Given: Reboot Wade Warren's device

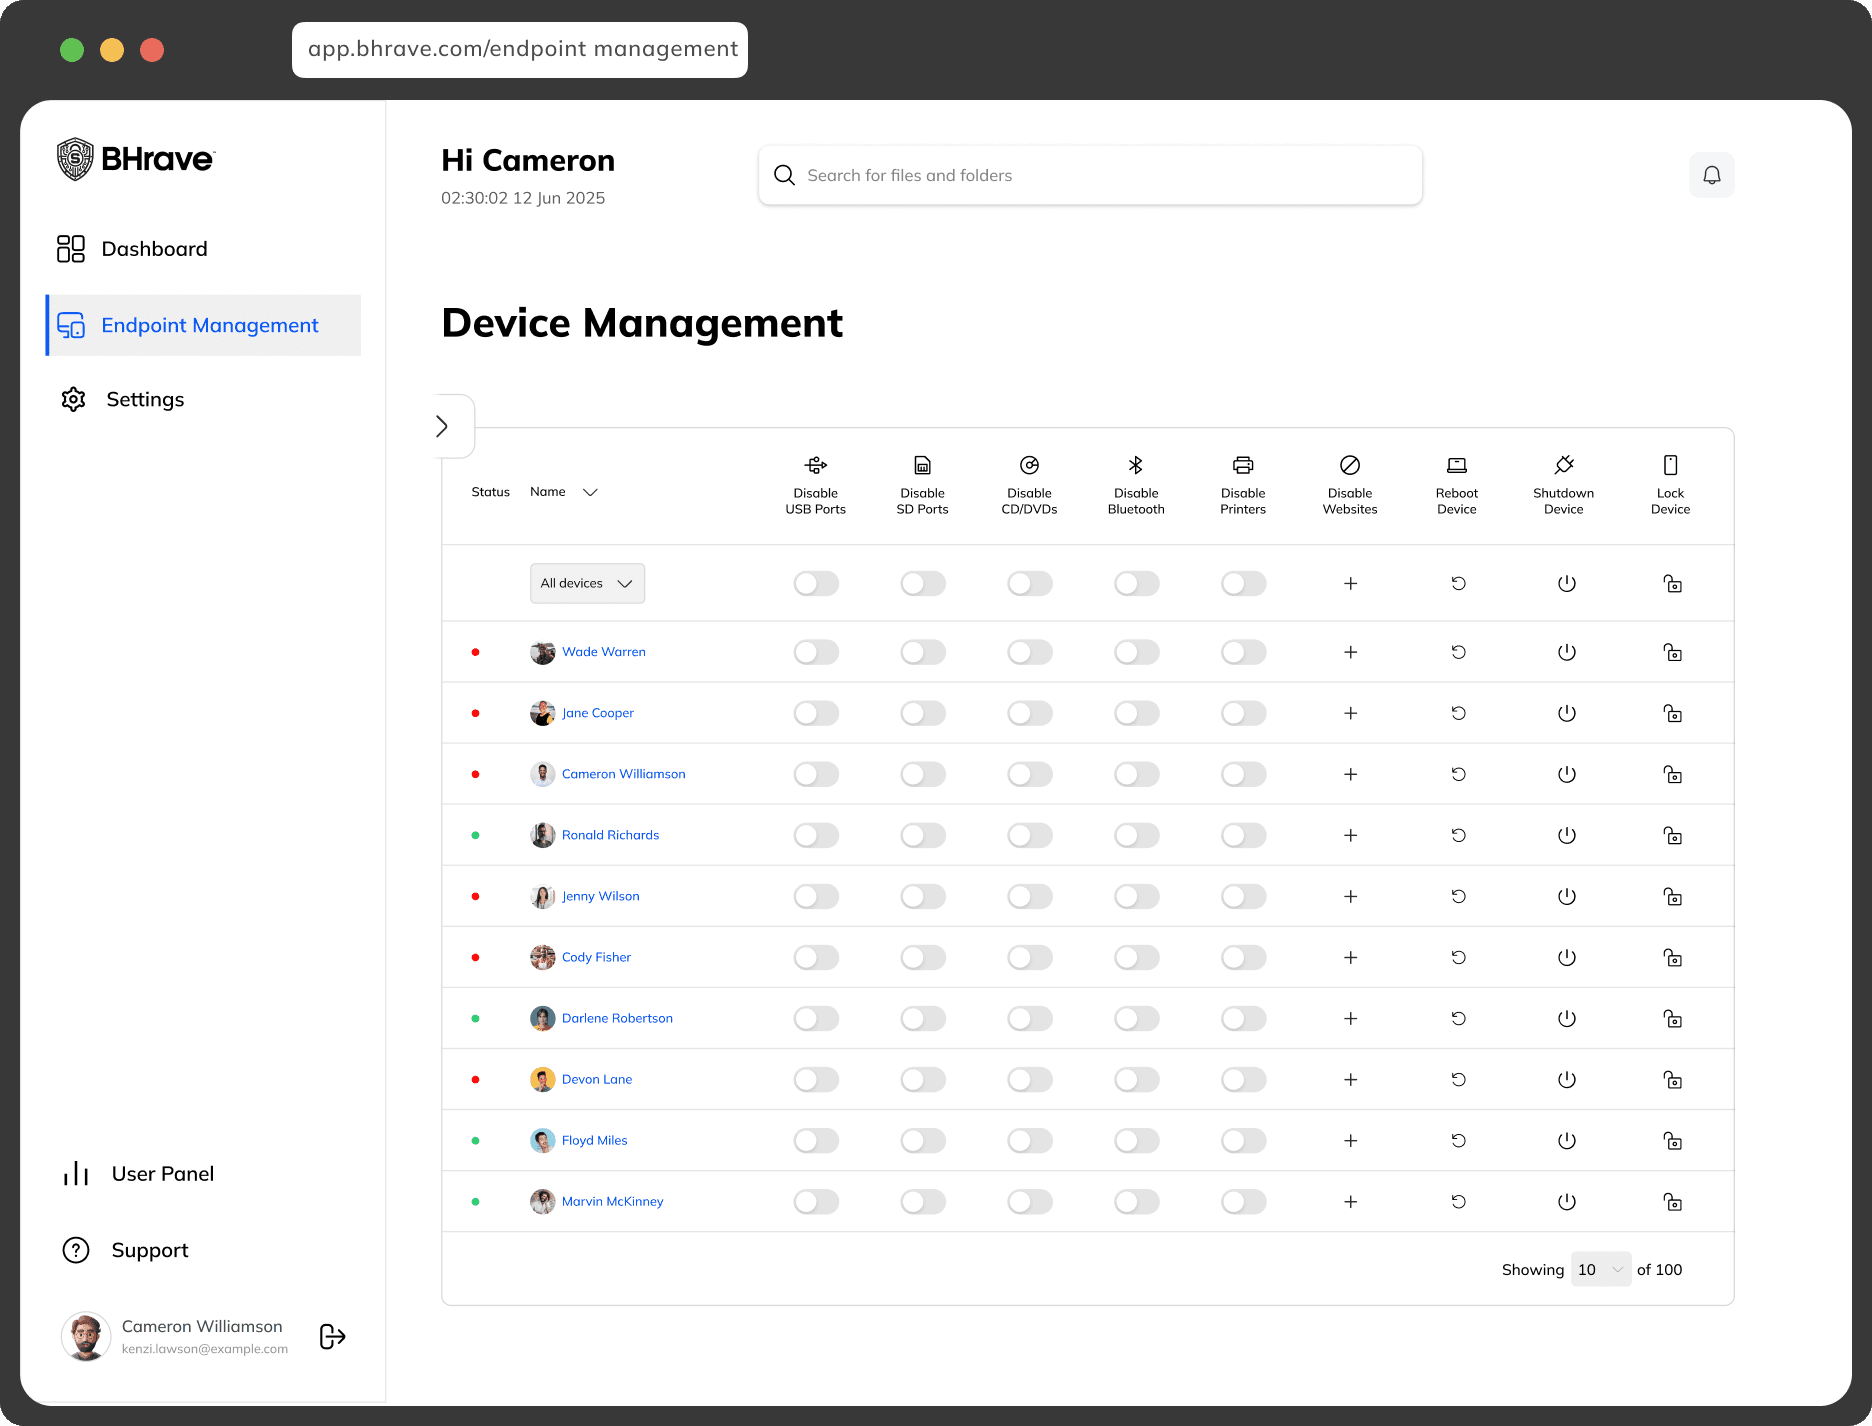Looking at the screenshot, I should pyautogui.click(x=1458, y=652).
